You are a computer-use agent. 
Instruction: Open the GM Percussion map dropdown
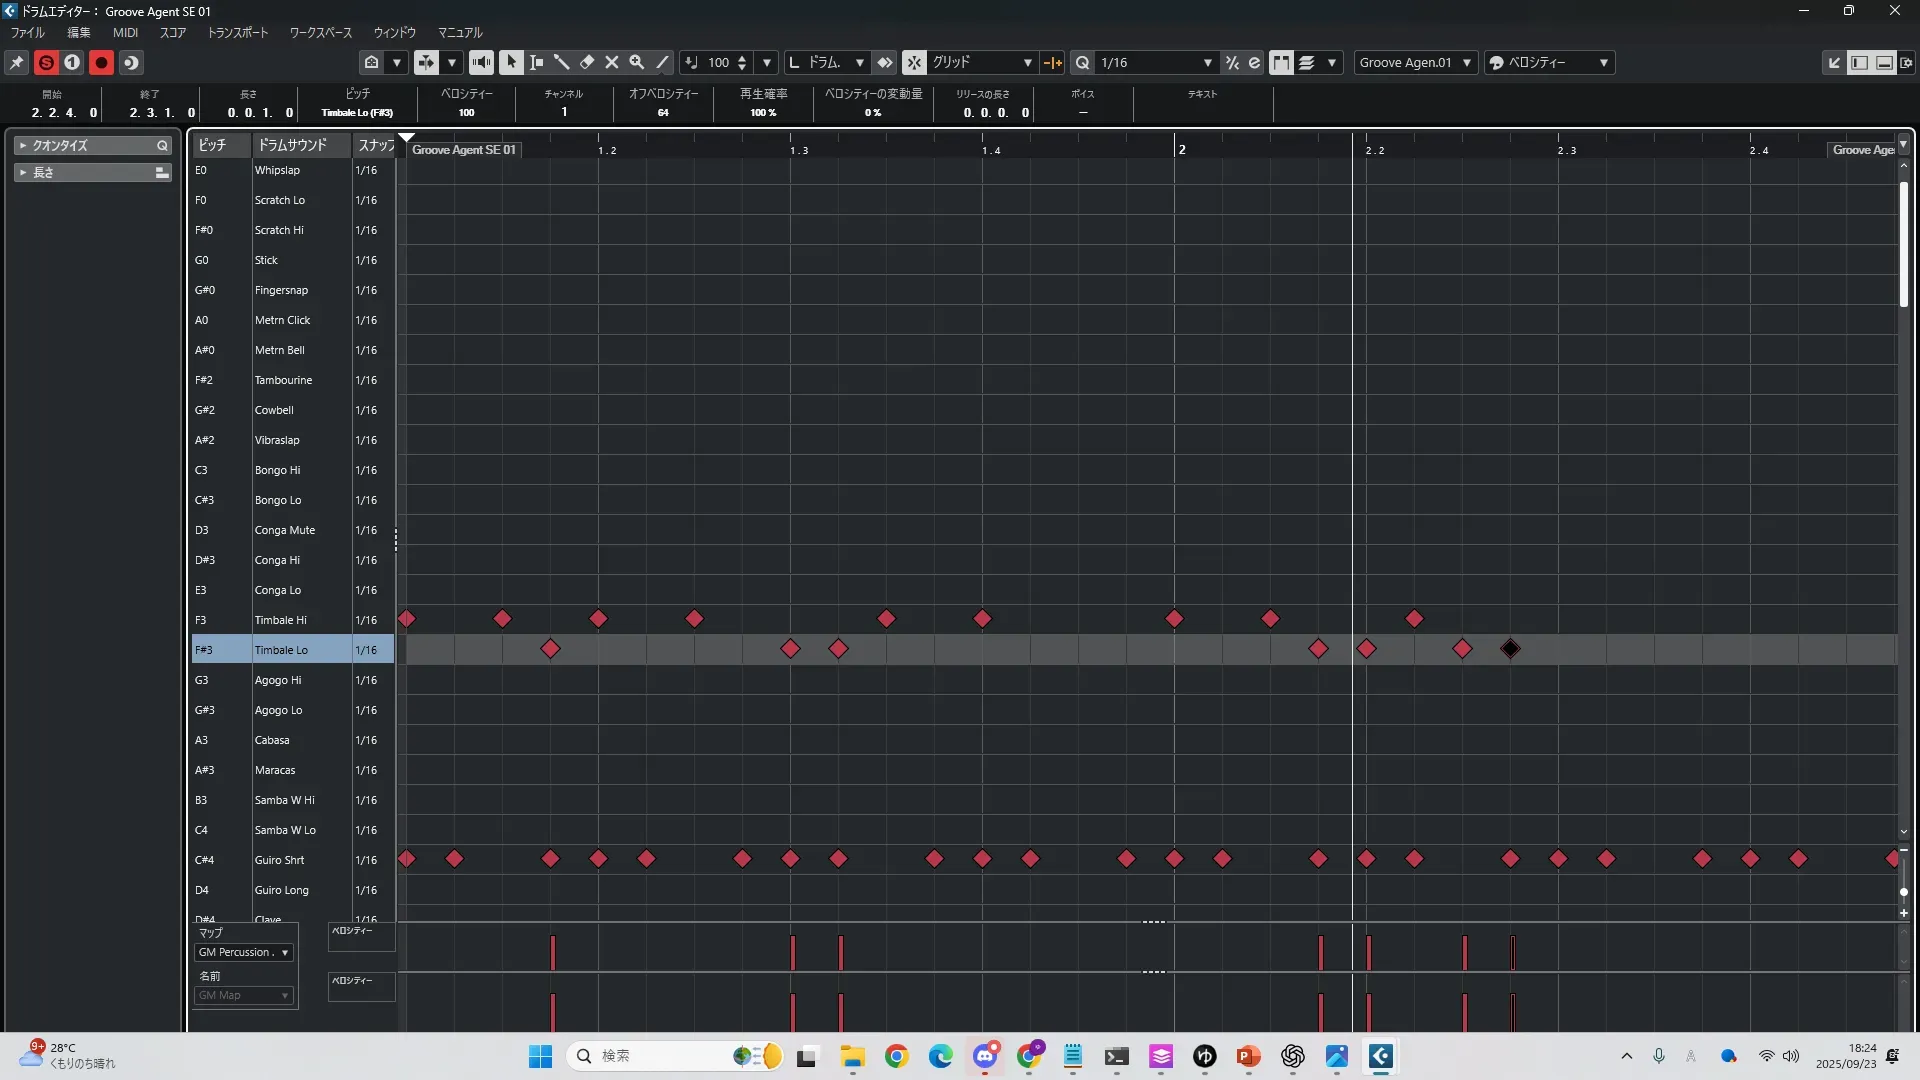tap(243, 952)
